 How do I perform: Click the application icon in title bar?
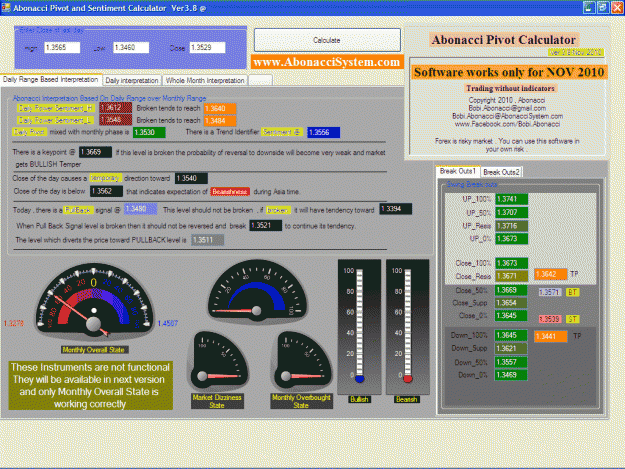tap(6, 8)
